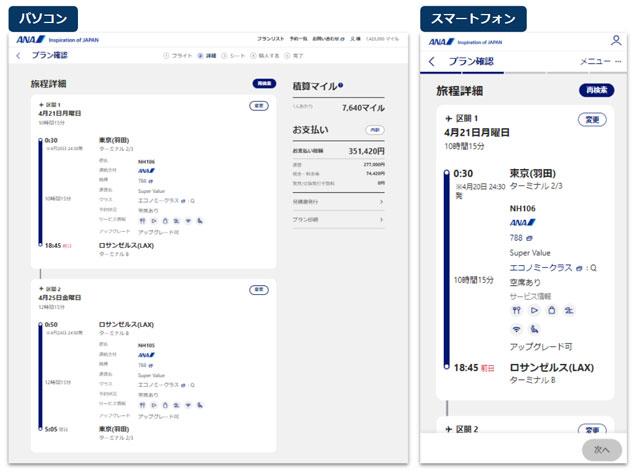Open お問い合わせ in the top navigation

coord(324,40)
